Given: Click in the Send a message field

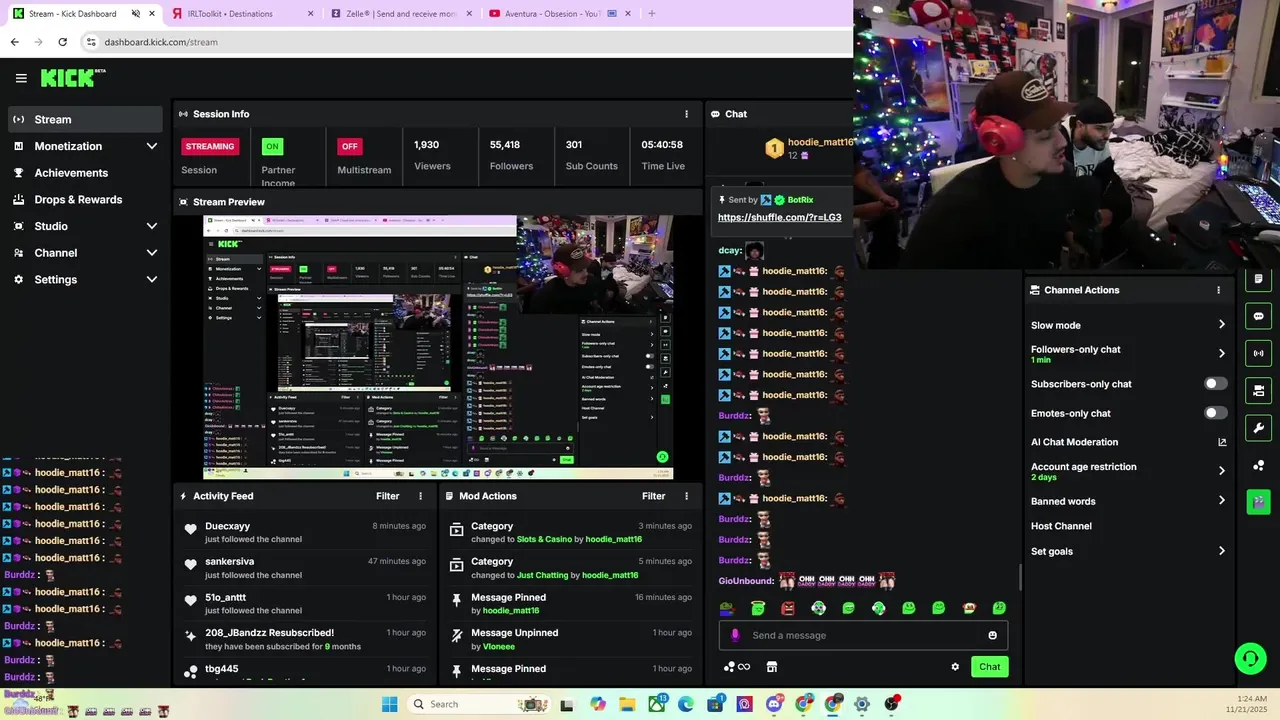Looking at the screenshot, I should tap(863, 635).
